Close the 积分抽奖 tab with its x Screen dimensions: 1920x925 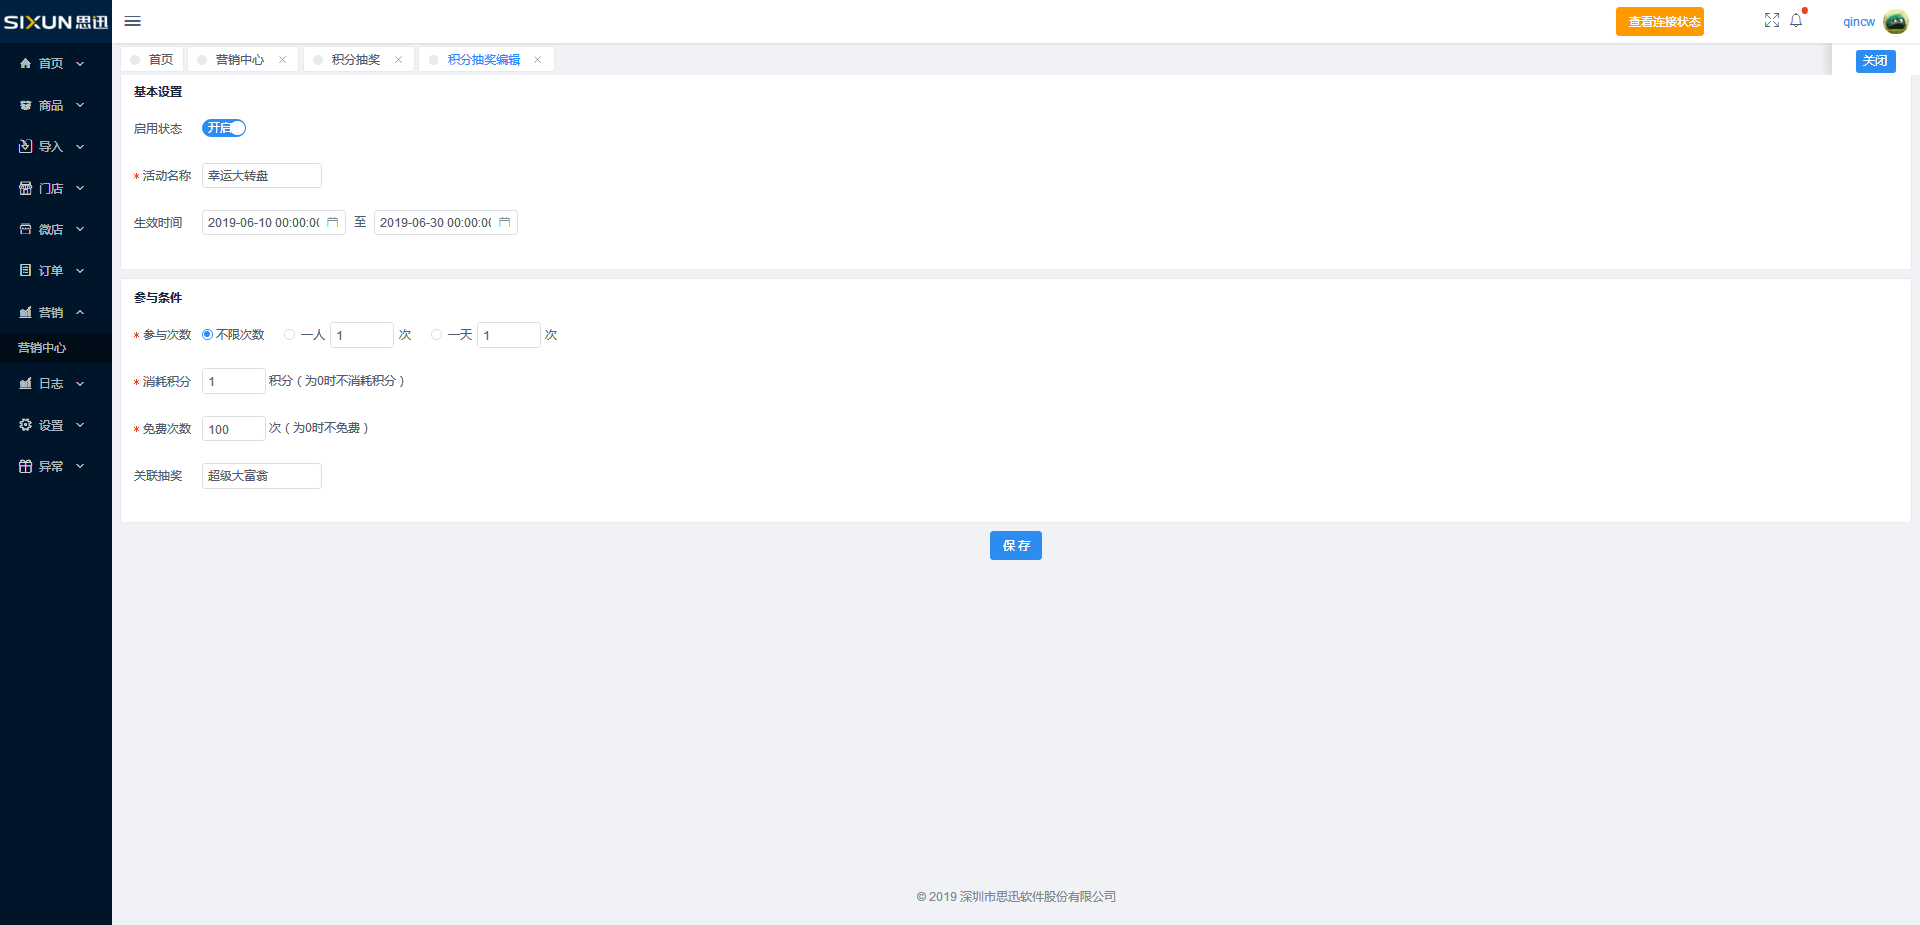click(398, 60)
